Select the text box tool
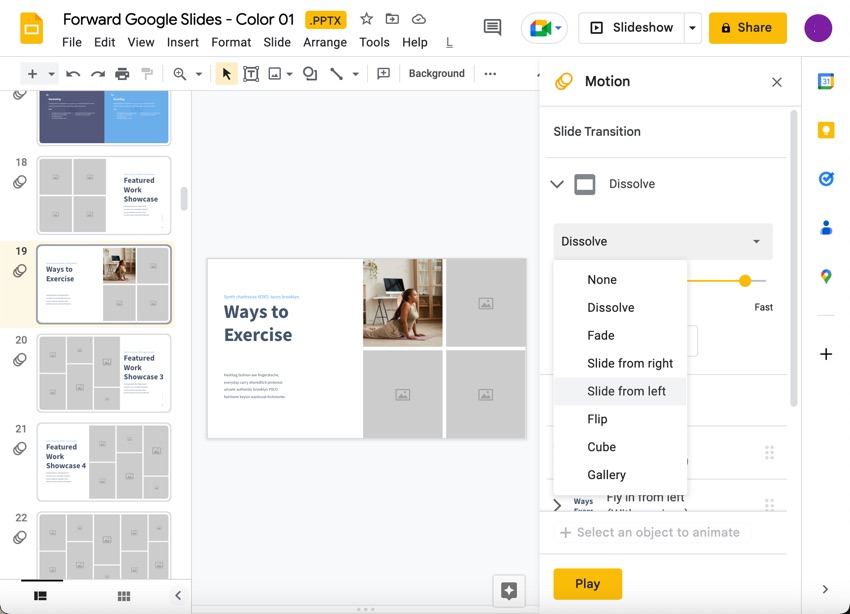850x614 pixels. pos(251,74)
